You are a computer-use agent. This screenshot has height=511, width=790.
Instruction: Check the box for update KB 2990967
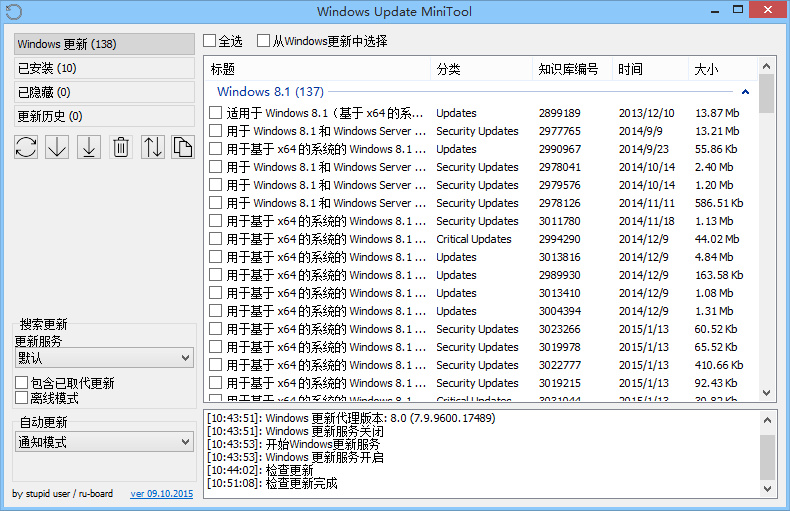point(215,149)
